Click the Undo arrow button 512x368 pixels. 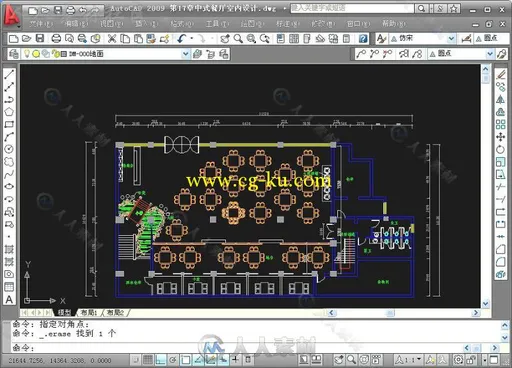181,39
